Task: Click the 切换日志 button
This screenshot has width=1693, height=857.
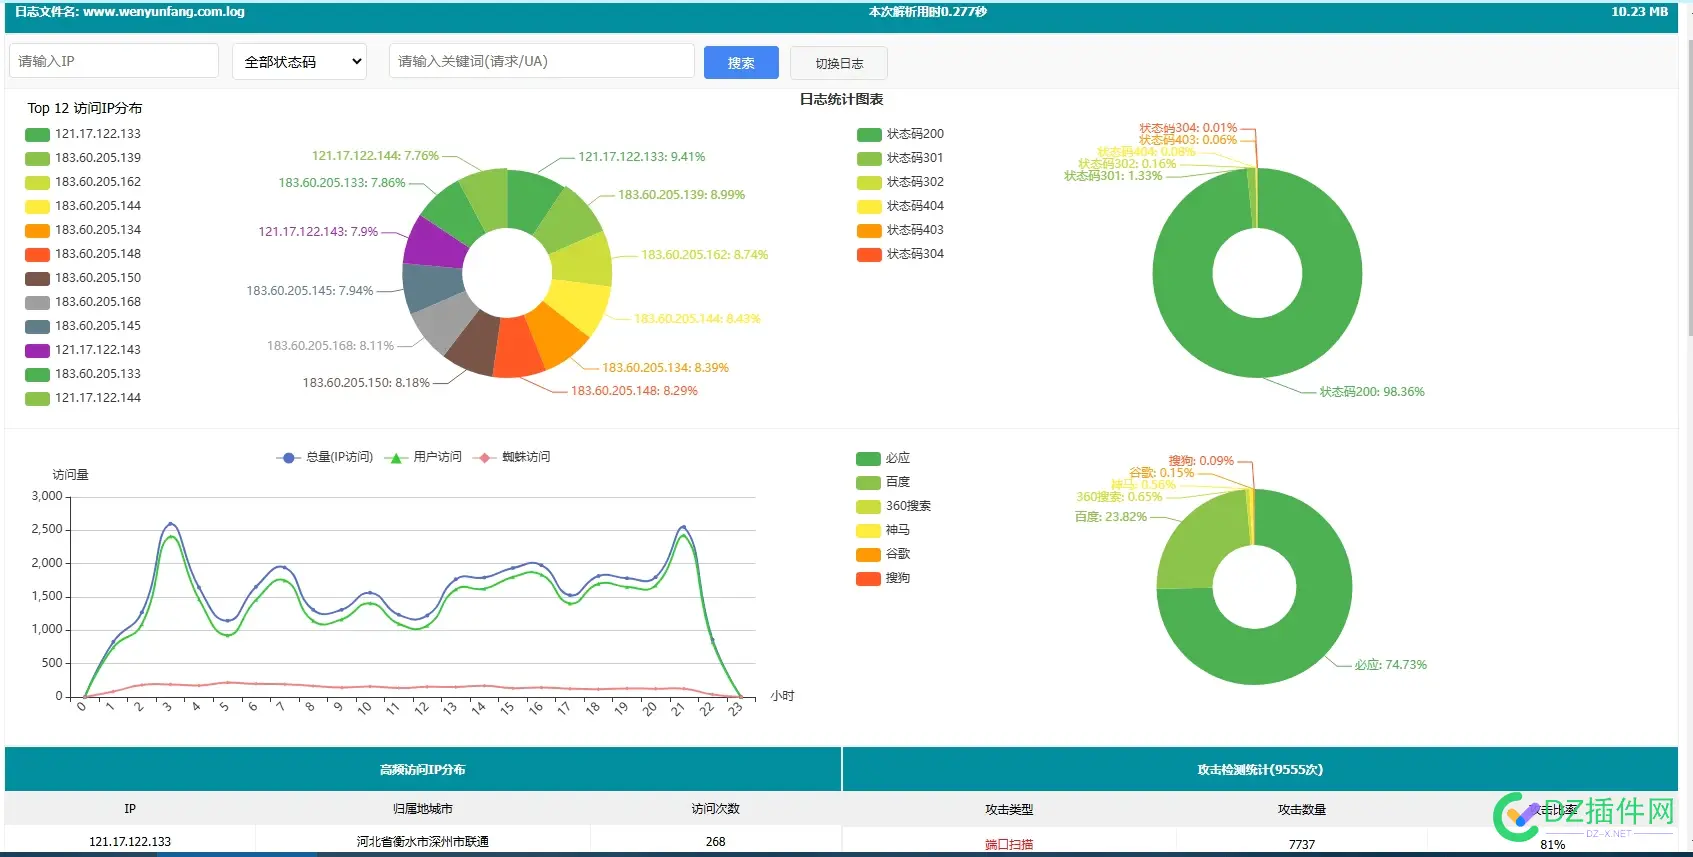Action: (x=838, y=63)
